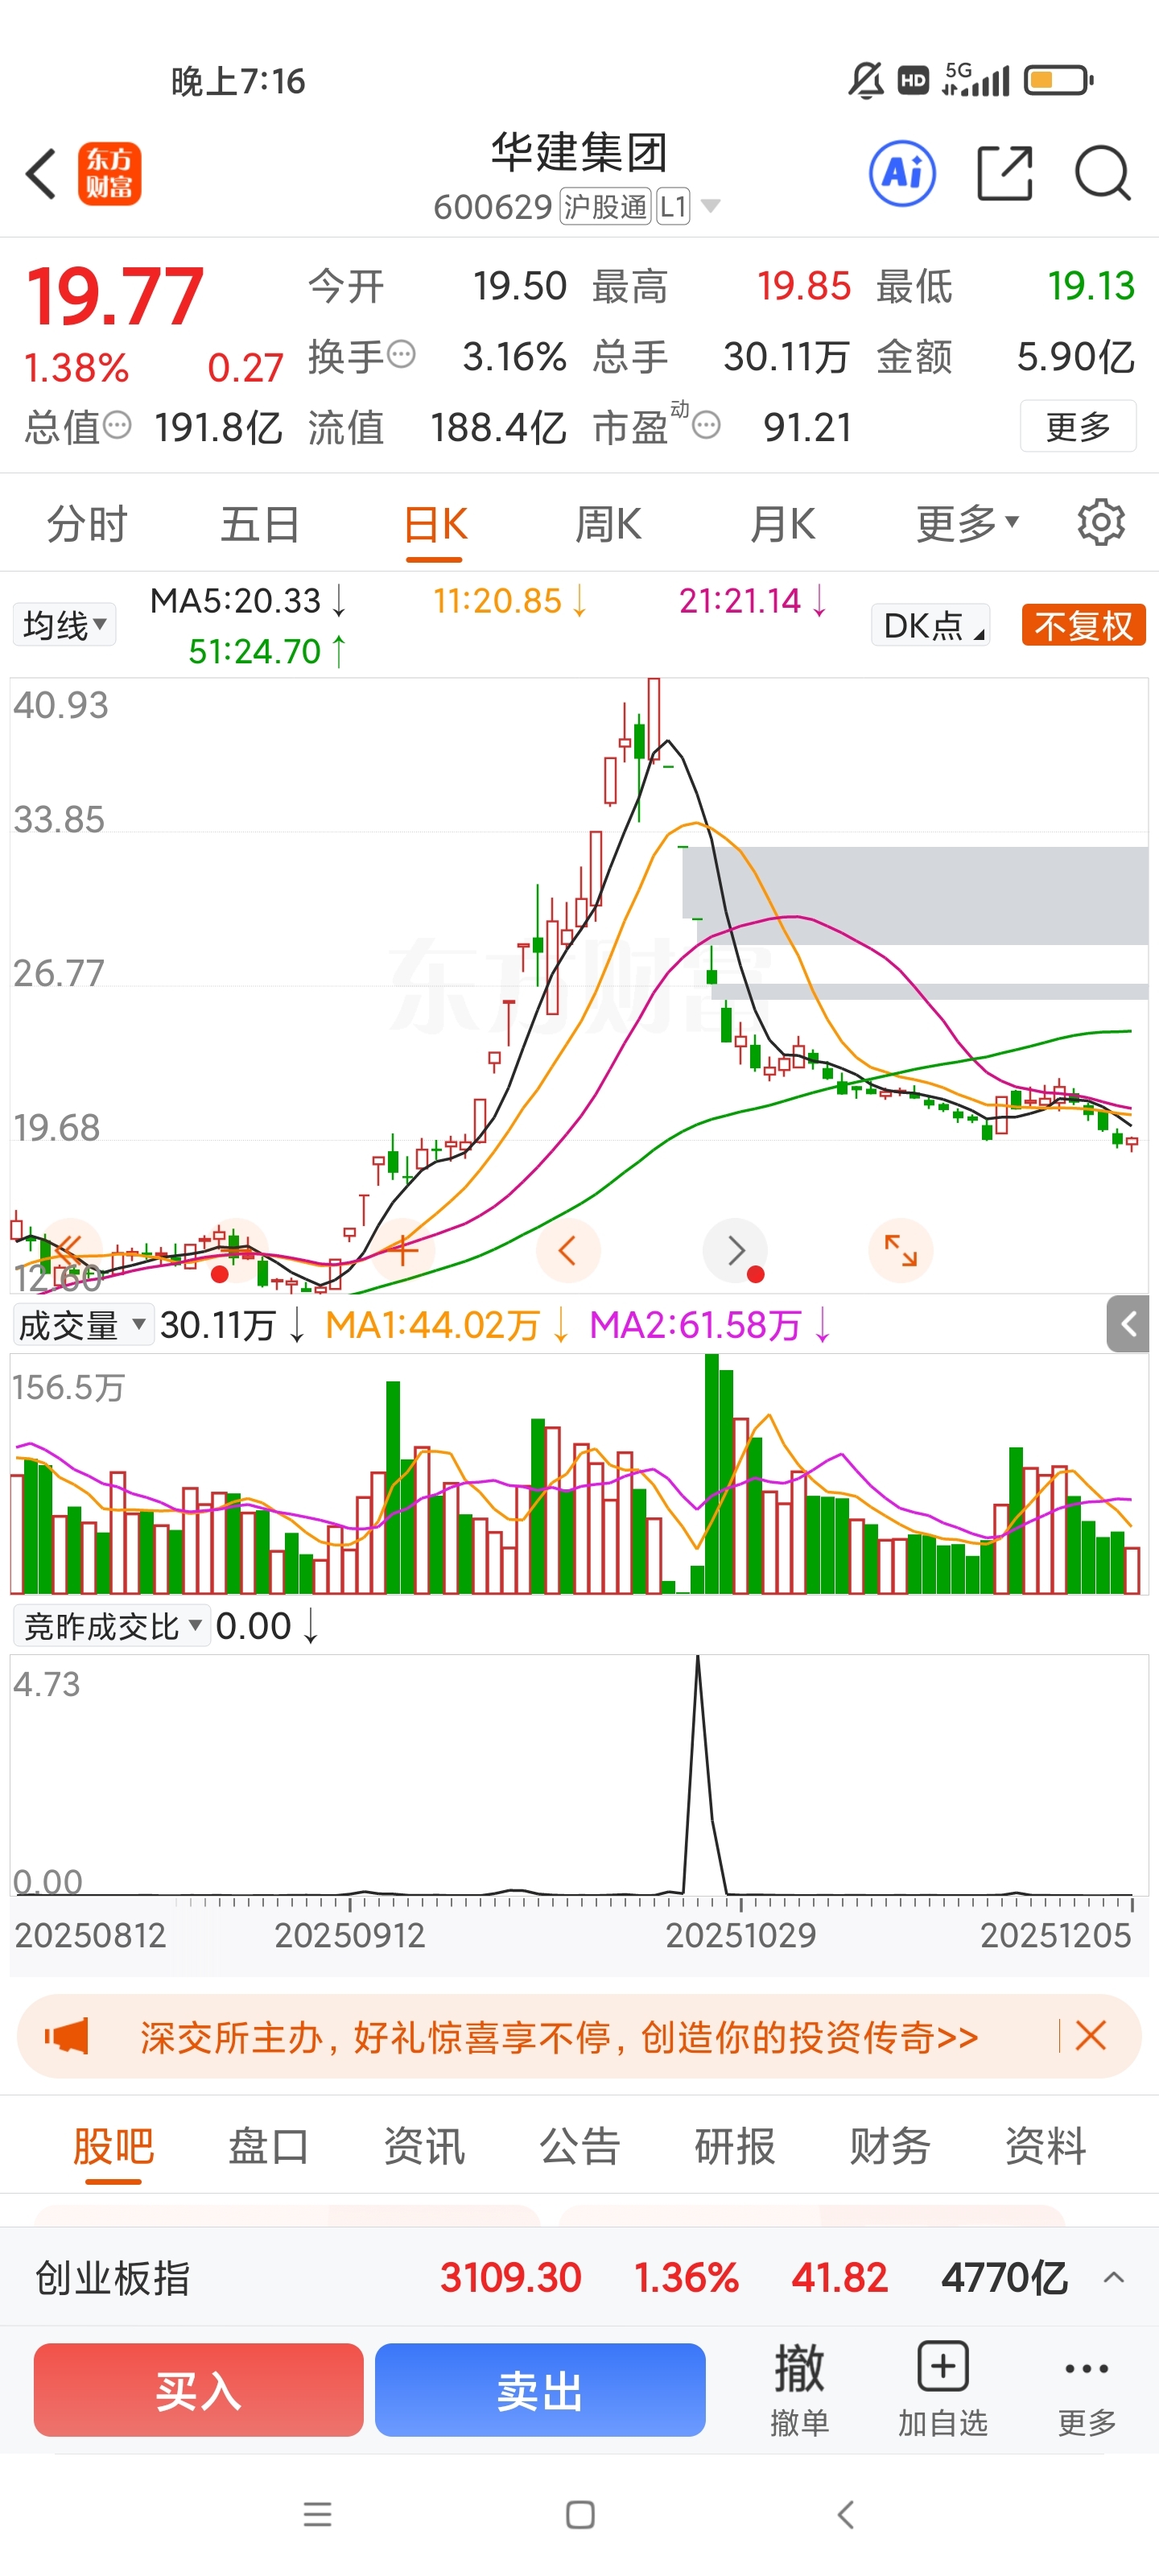The image size is (1159, 2576).
Task: Tap the MA5:20.33 indicator value
Action: (x=248, y=600)
